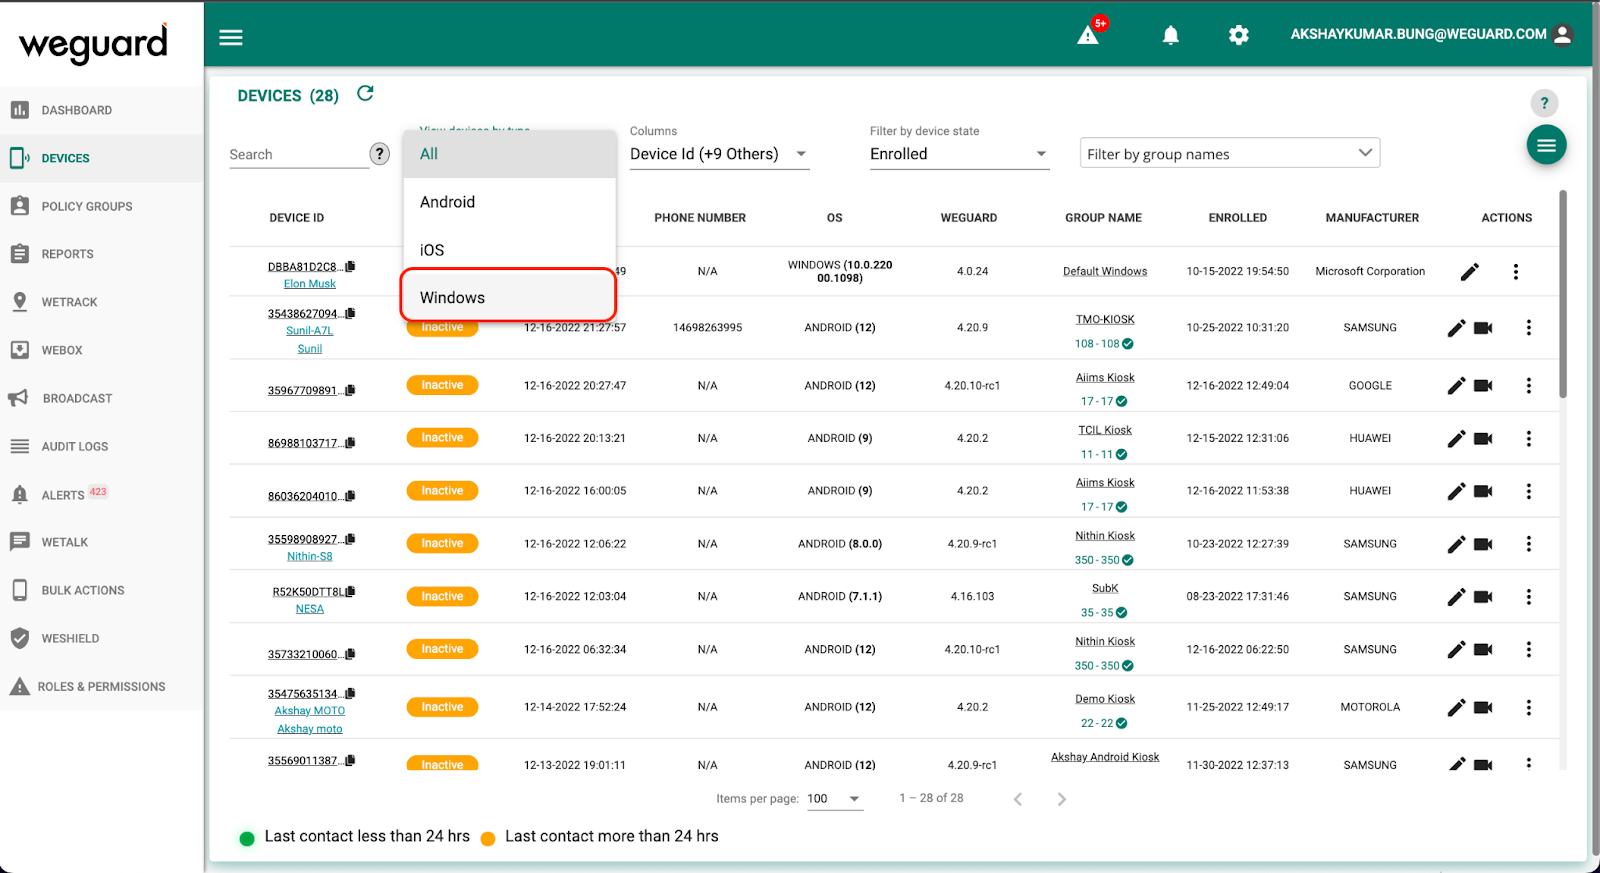The height and width of the screenshot is (873, 1600).
Task: Open the notifications bell
Action: (1171, 35)
